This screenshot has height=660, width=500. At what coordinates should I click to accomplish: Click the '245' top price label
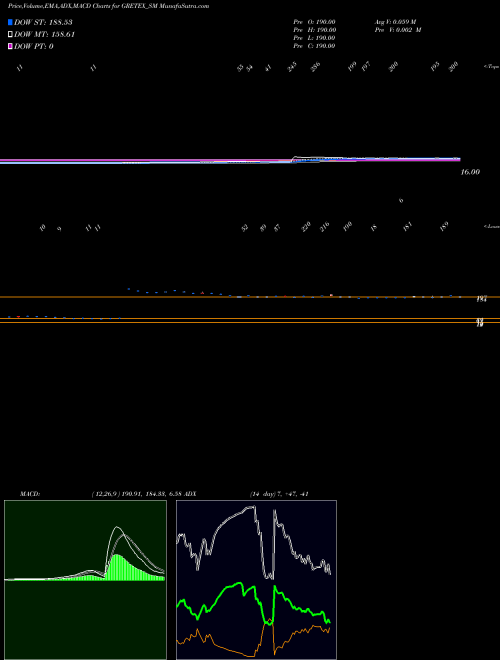[292, 67]
